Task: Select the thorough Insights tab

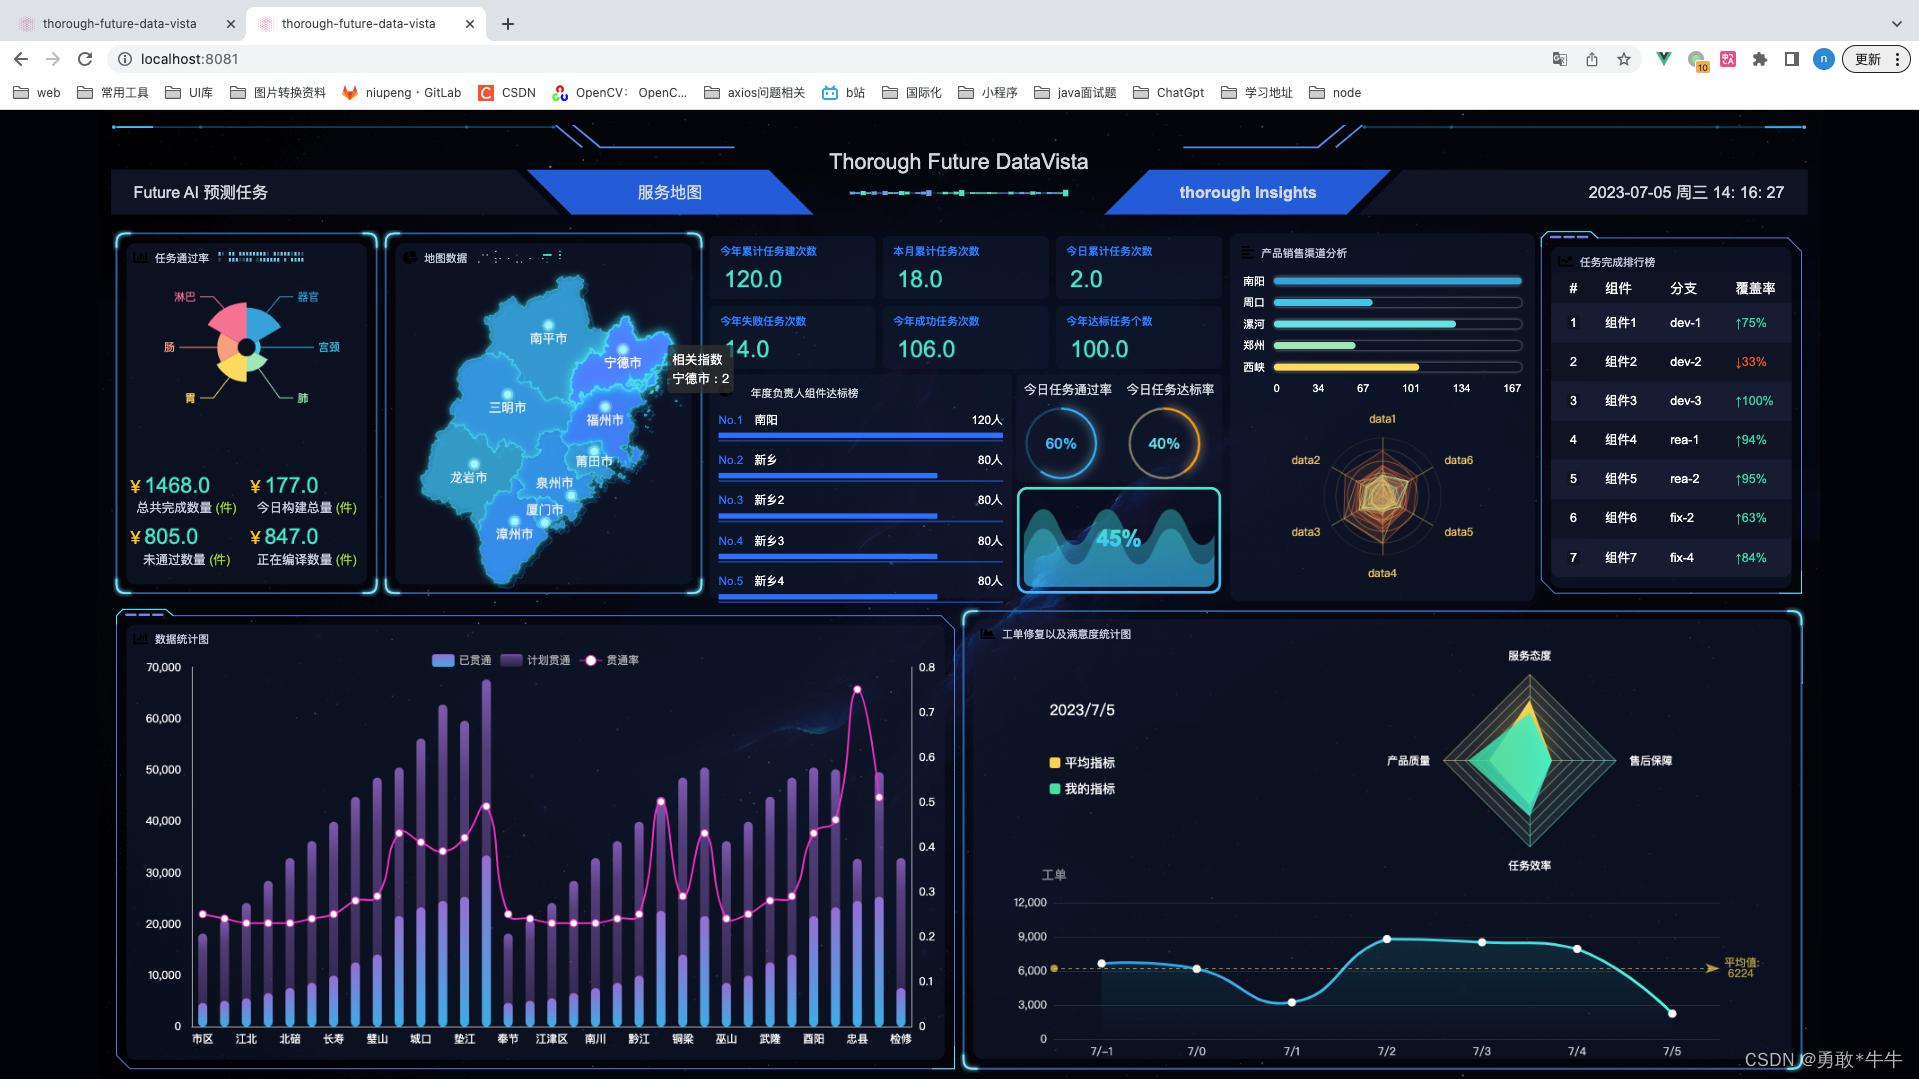Action: [x=1247, y=192]
